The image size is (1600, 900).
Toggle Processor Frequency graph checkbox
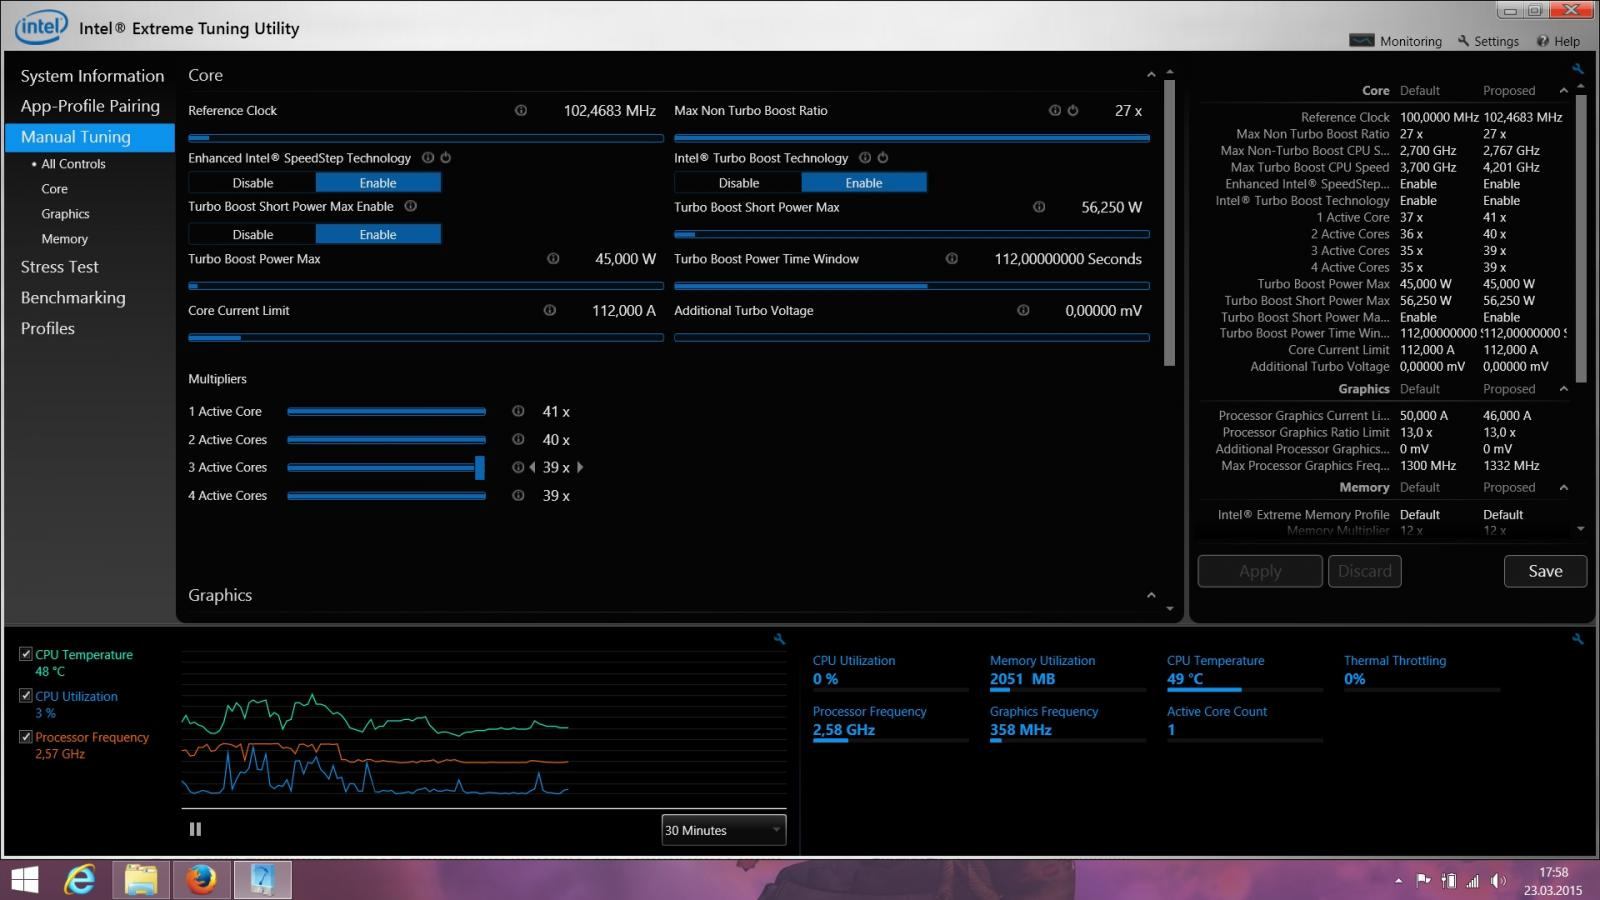tap(26, 737)
